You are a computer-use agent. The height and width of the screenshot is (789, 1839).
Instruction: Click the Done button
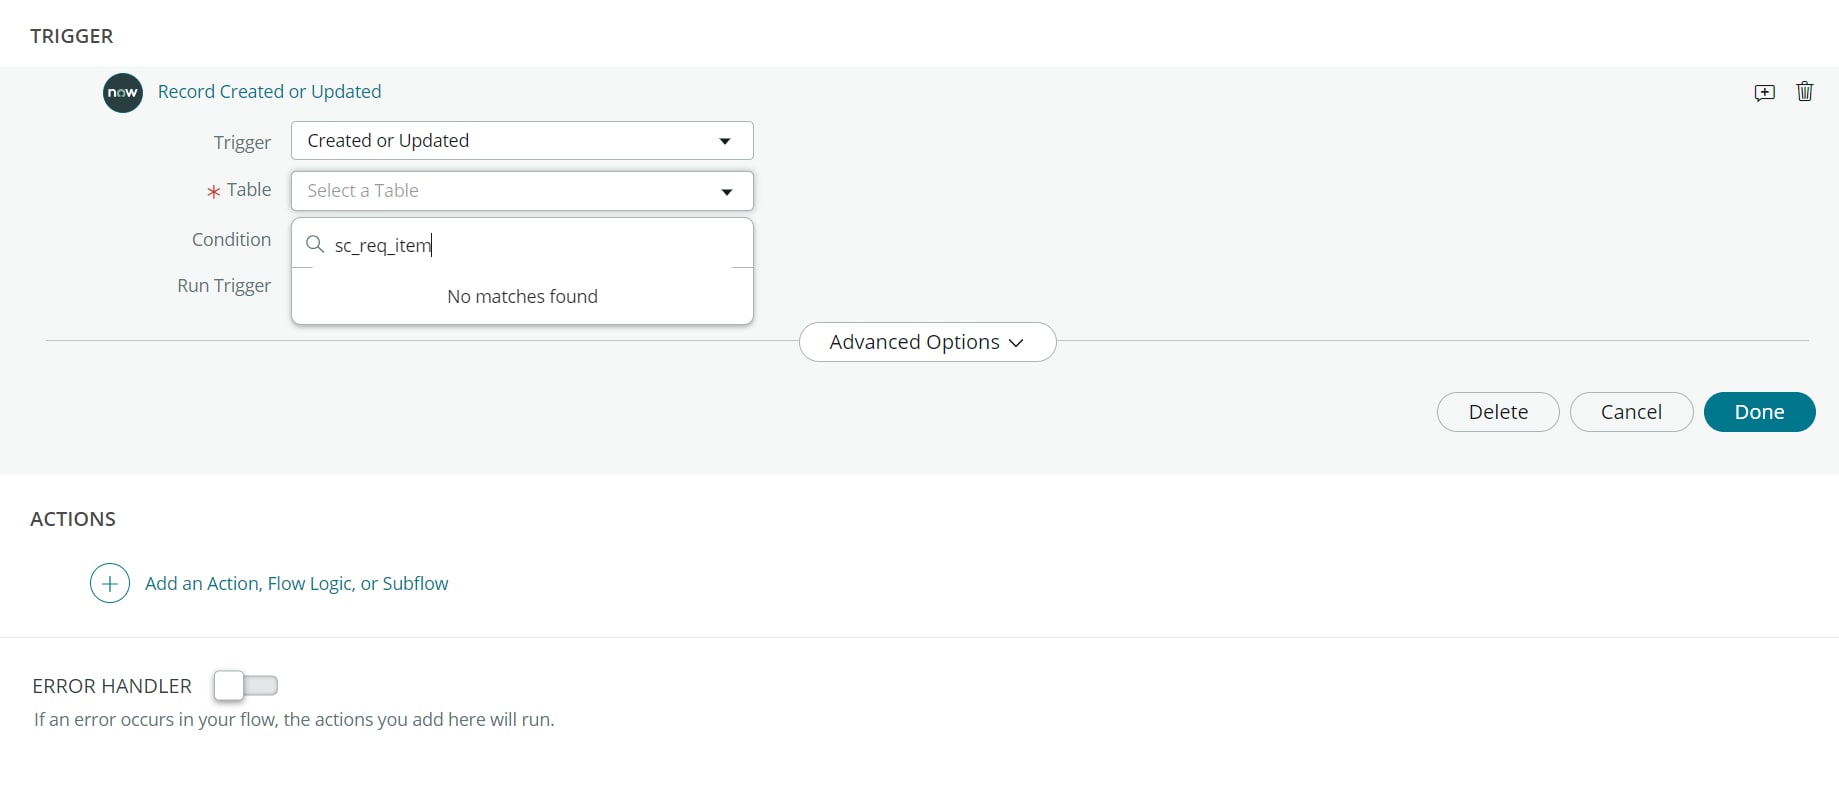[x=1760, y=412]
